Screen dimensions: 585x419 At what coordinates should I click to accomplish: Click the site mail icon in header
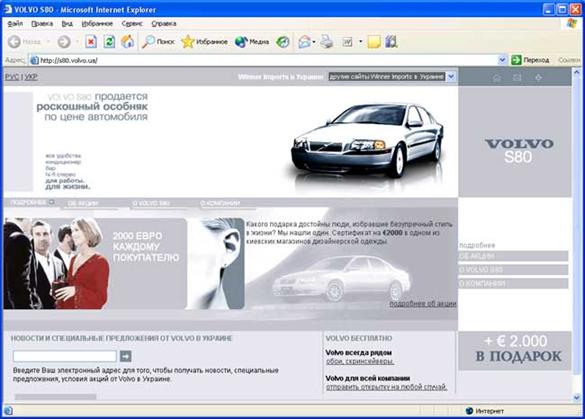[x=517, y=78]
